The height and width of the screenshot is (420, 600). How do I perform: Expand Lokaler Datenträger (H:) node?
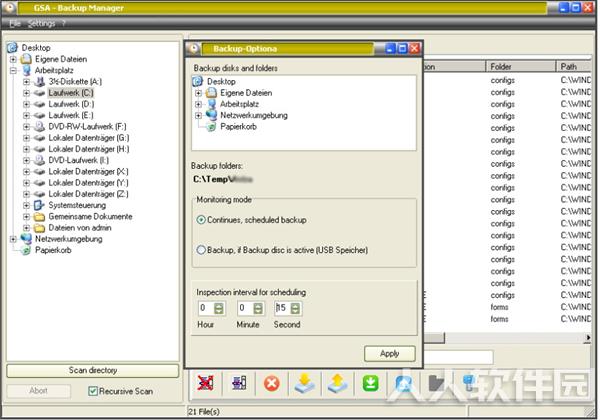pos(26,149)
